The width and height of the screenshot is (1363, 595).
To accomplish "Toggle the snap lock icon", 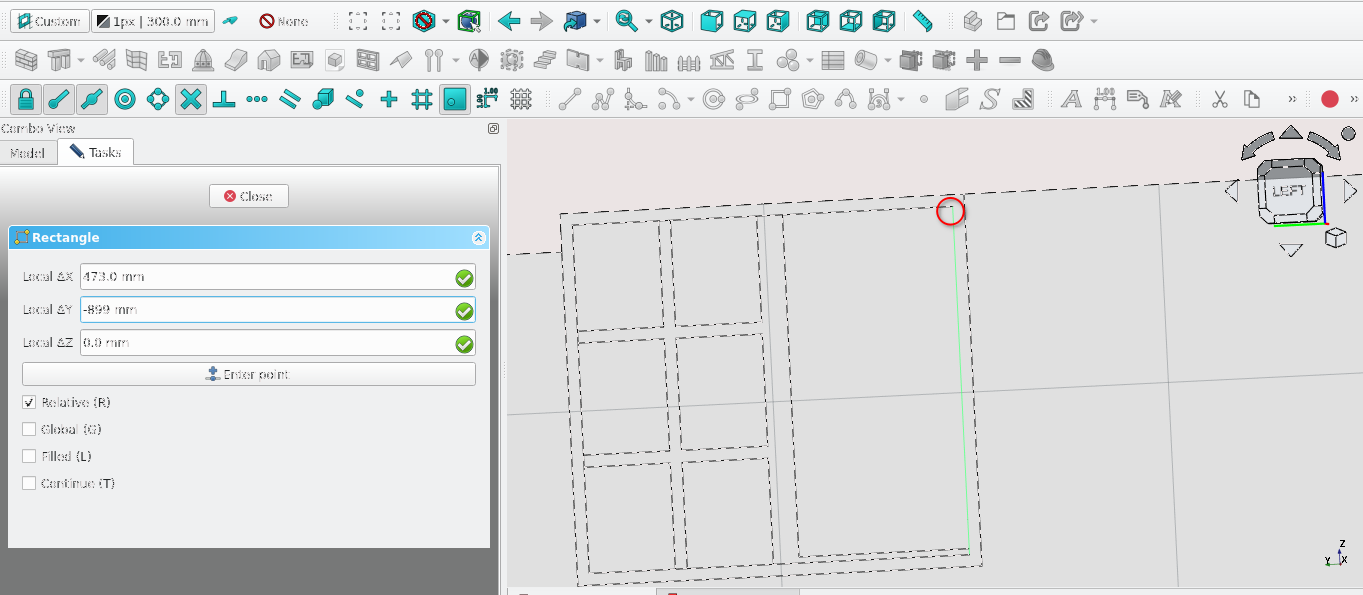I will [x=26, y=99].
